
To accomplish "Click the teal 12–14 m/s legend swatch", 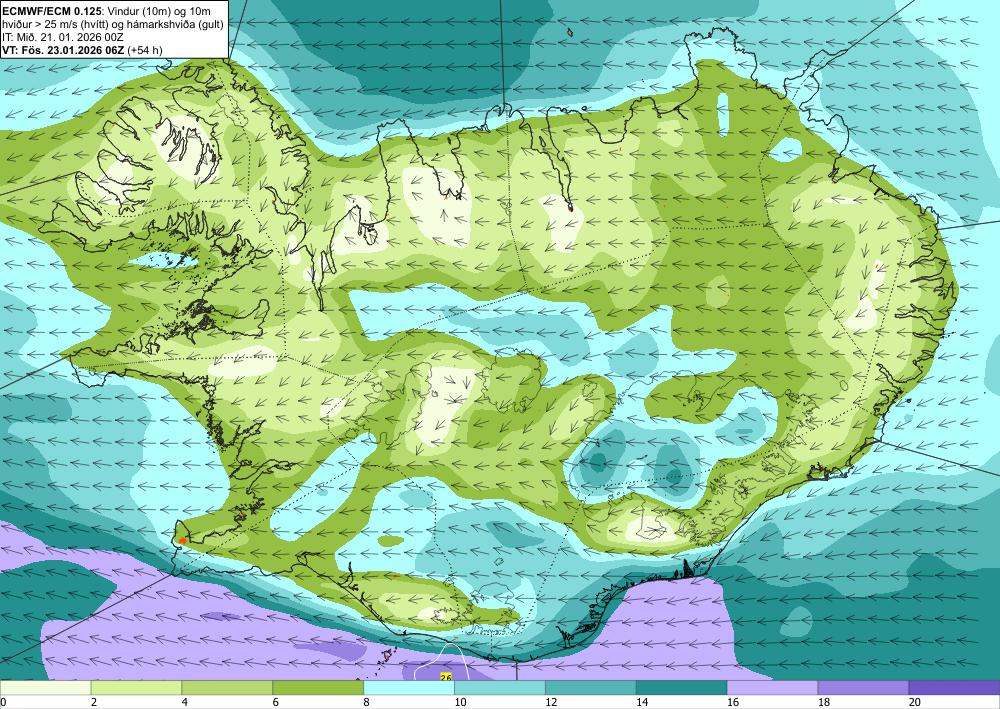I will (591, 688).
